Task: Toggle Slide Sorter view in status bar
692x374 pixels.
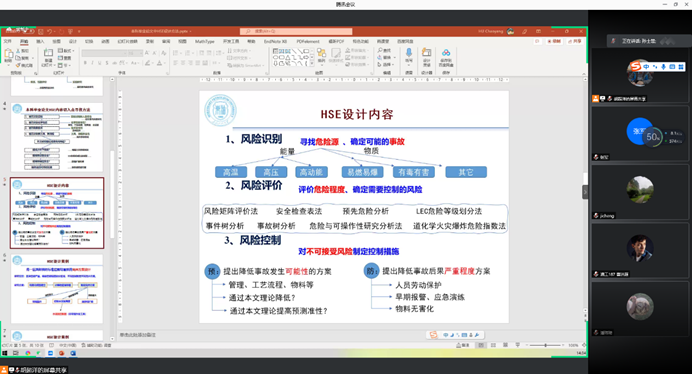Action: click(x=493, y=345)
